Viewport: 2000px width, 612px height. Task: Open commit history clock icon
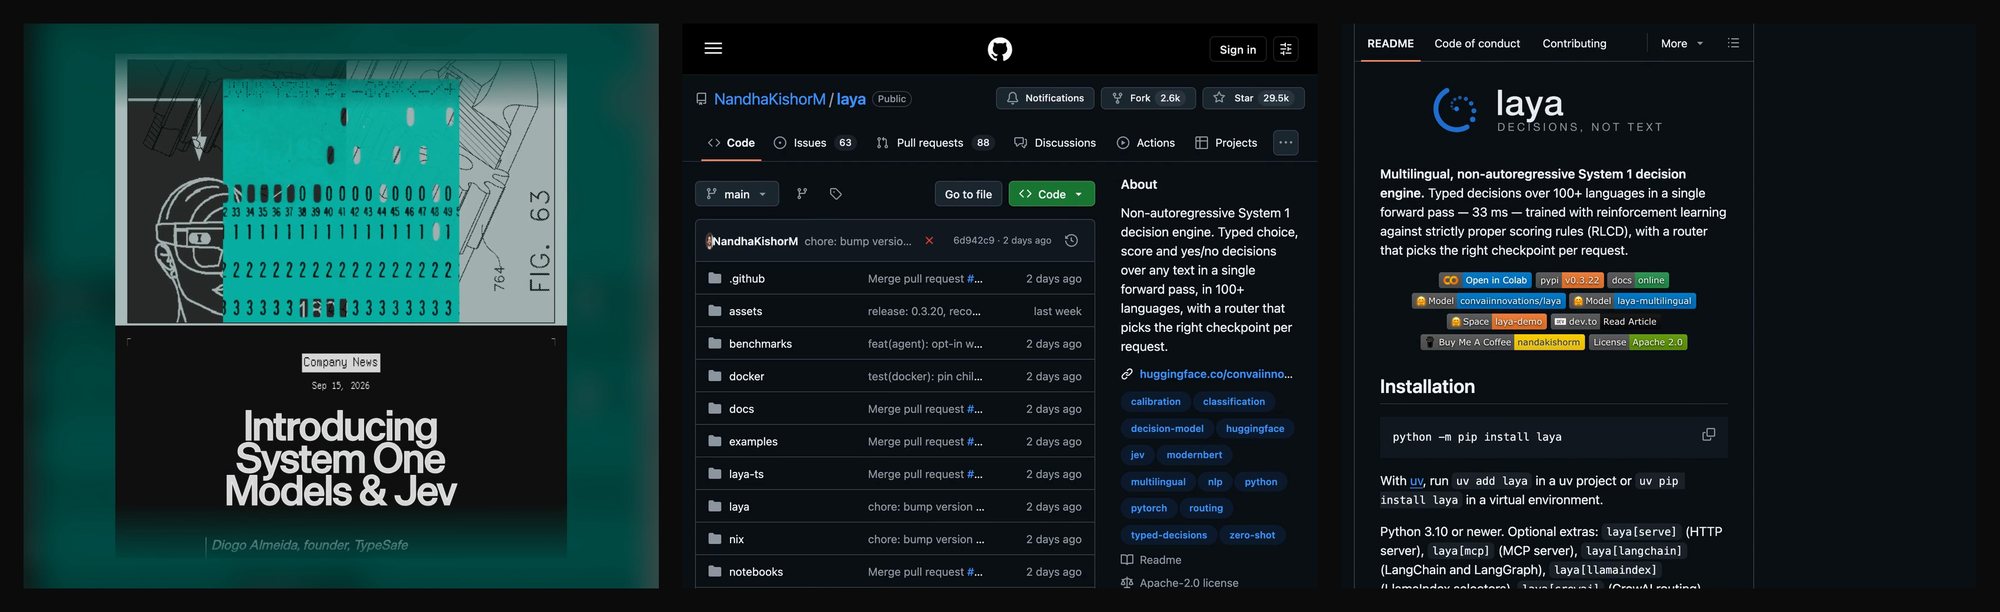click(1071, 241)
